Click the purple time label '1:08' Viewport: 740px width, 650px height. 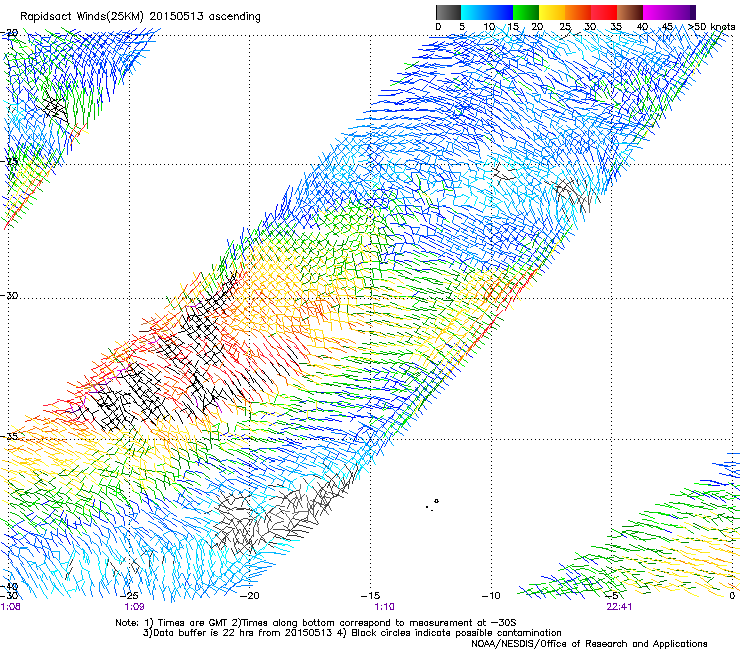click(x=10, y=606)
